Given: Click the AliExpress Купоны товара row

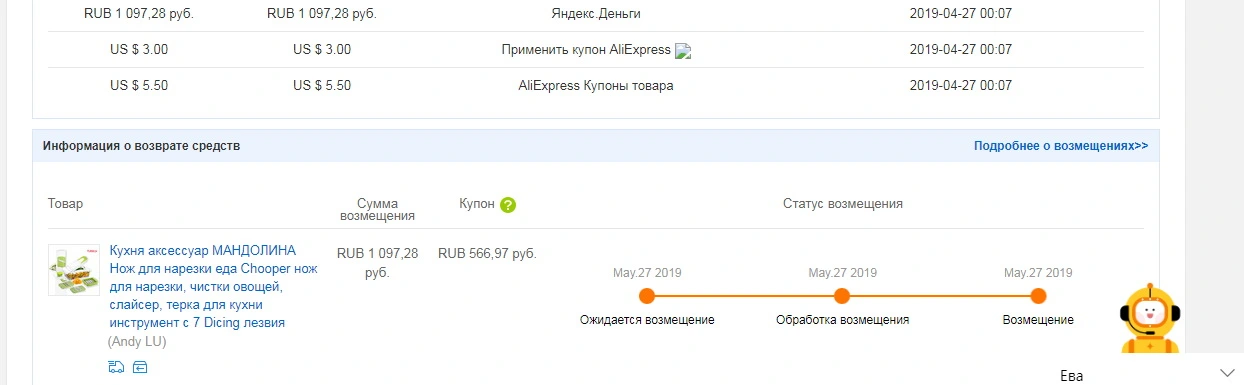Looking at the screenshot, I should [596, 86].
